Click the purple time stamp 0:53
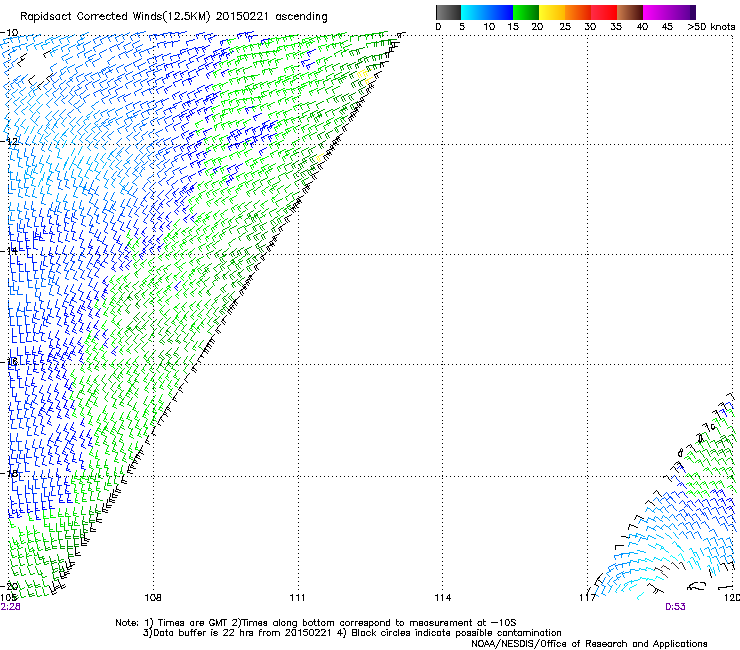This screenshot has width=740, height=650. click(675, 607)
